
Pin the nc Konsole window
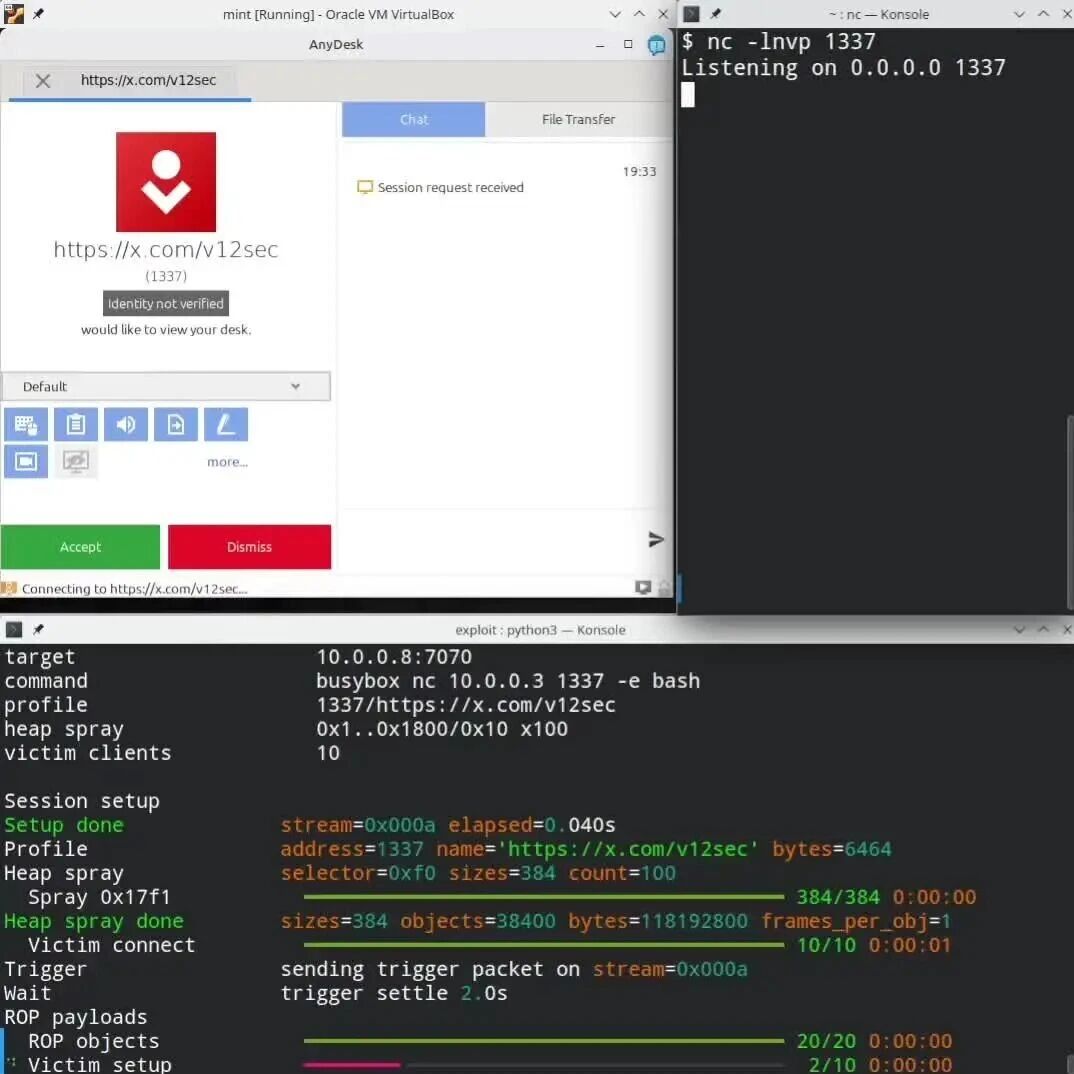click(x=715, y=14)
